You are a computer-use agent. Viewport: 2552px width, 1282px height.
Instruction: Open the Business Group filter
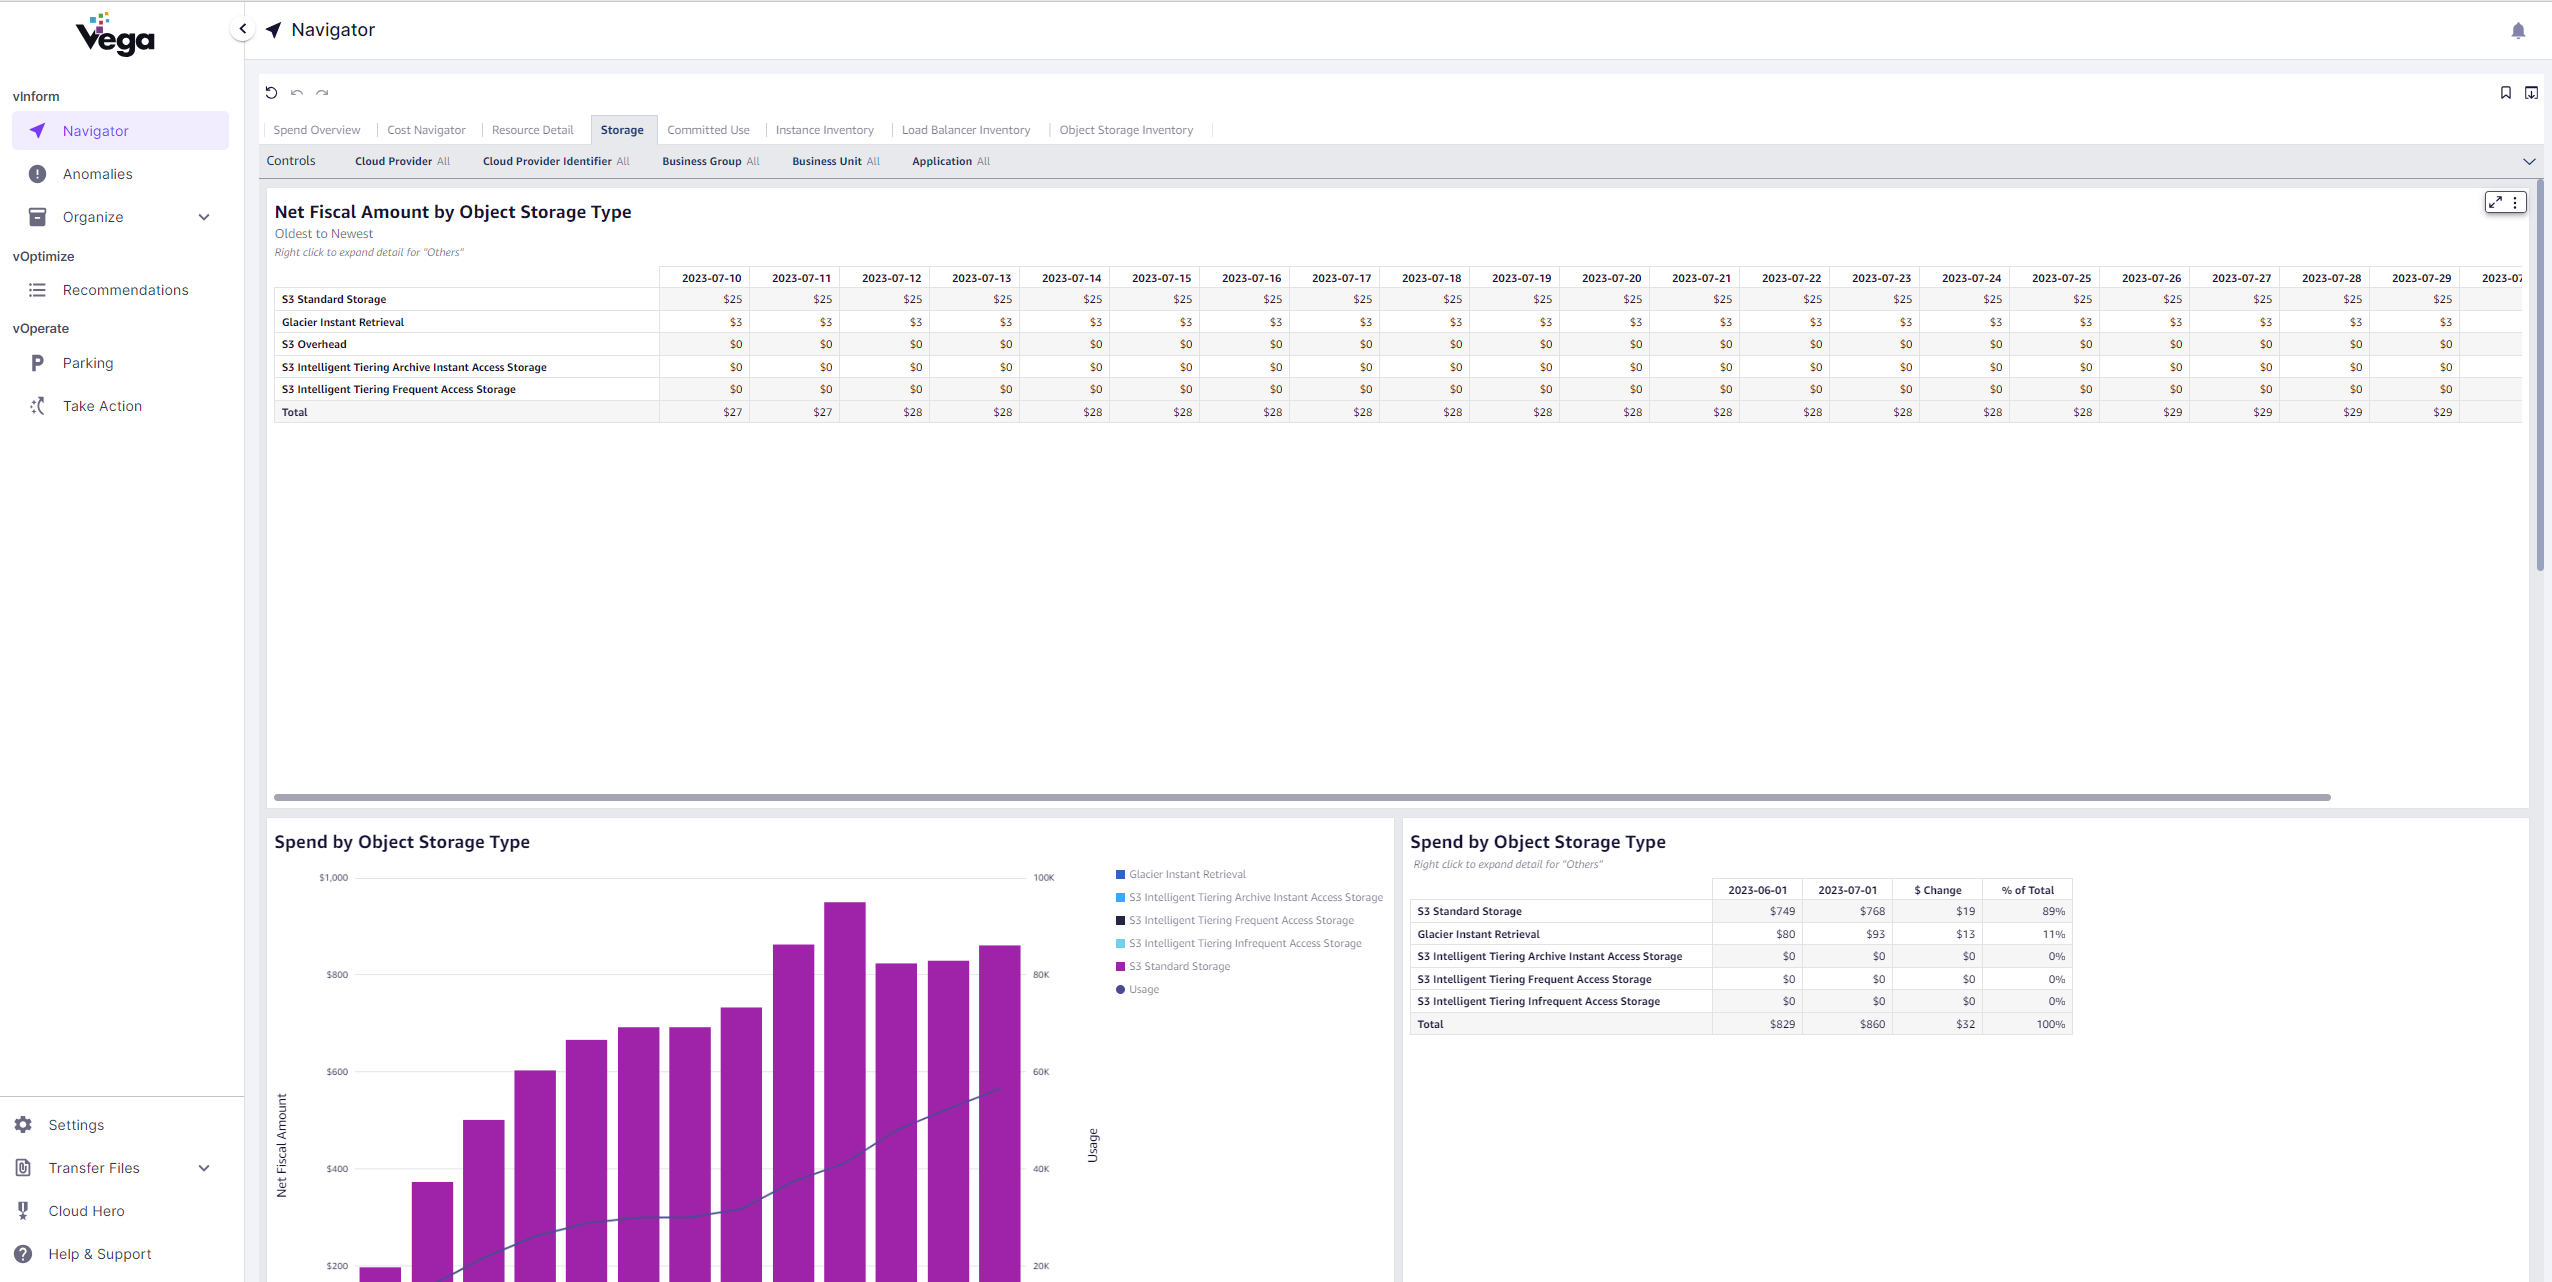[711, 161]
